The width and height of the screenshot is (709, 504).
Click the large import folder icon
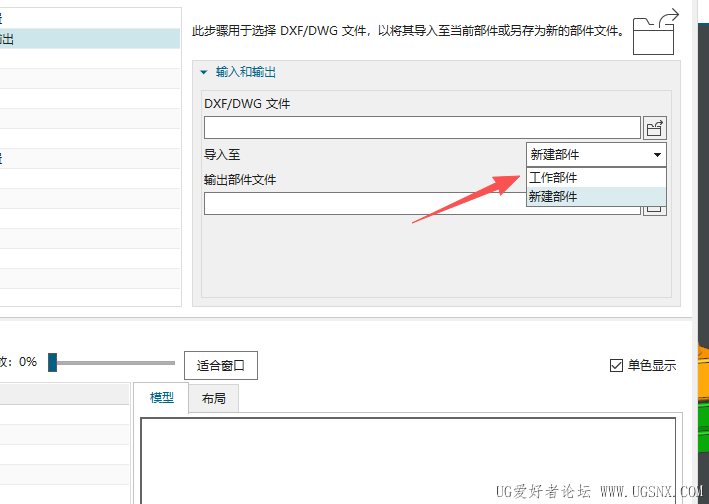pos(655,32)
